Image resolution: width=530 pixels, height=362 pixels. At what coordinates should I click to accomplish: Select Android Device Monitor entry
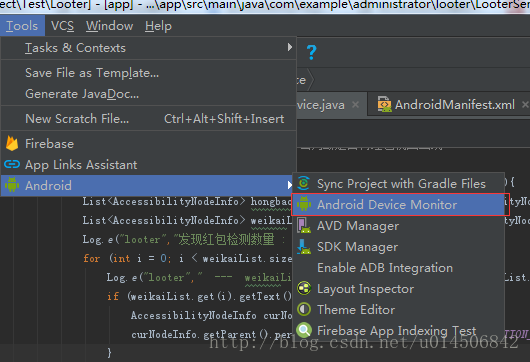400,204
